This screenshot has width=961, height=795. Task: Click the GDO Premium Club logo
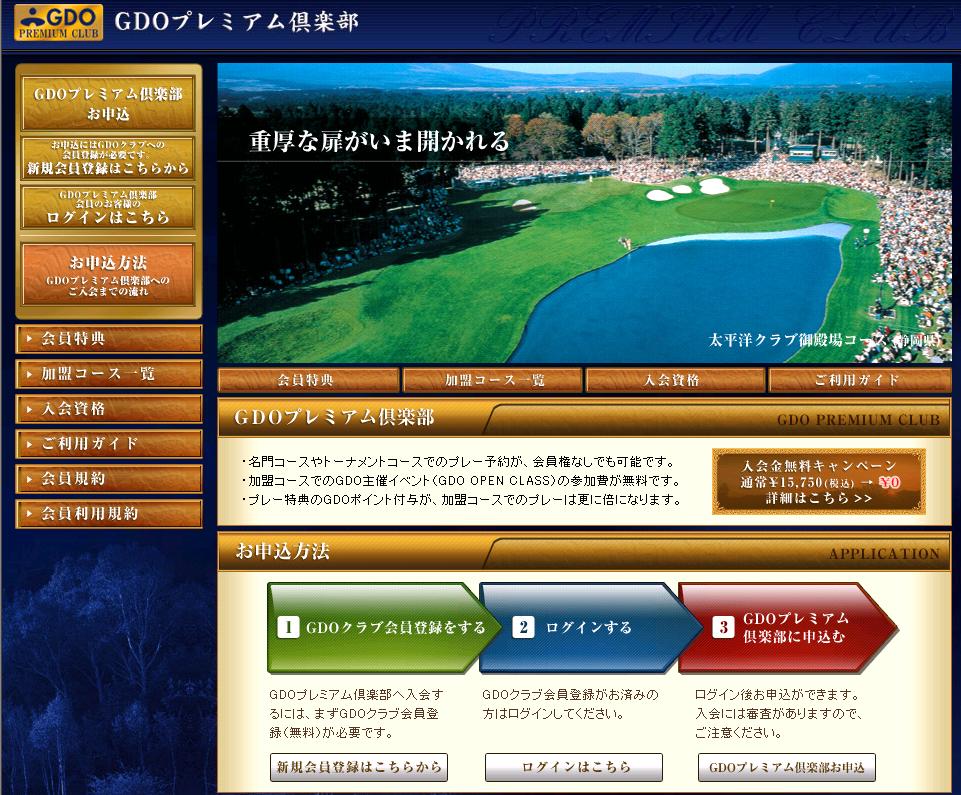point(58,22)
